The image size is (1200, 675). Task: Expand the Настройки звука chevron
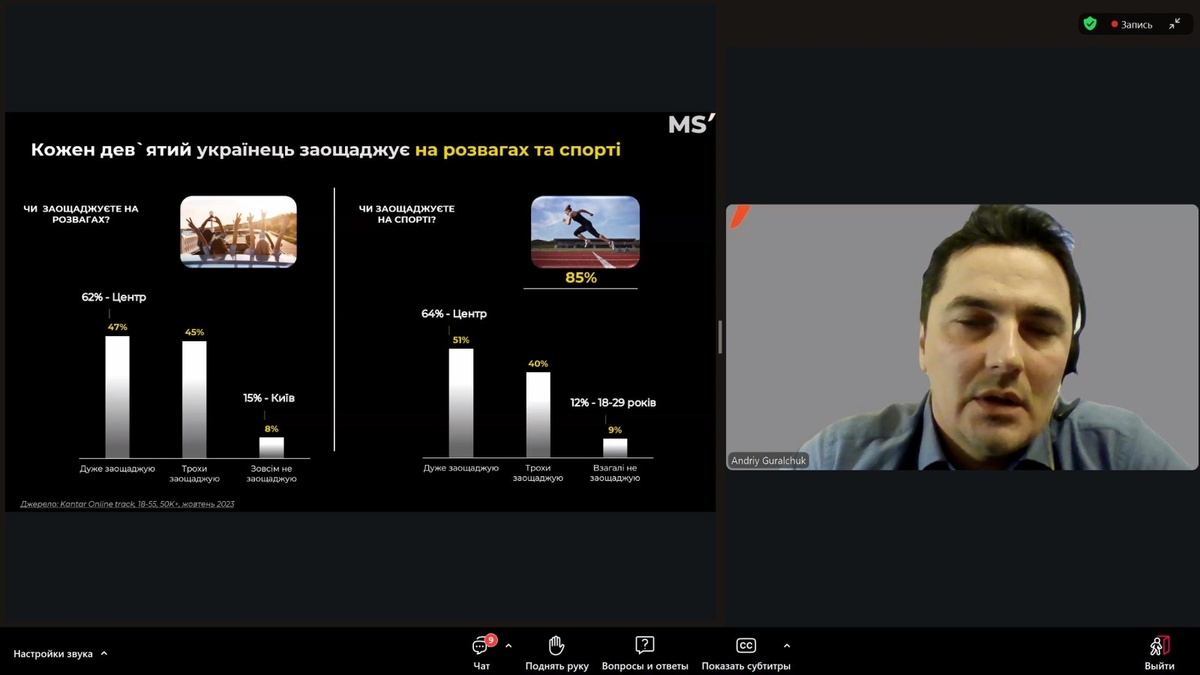[x=104, y=654]
